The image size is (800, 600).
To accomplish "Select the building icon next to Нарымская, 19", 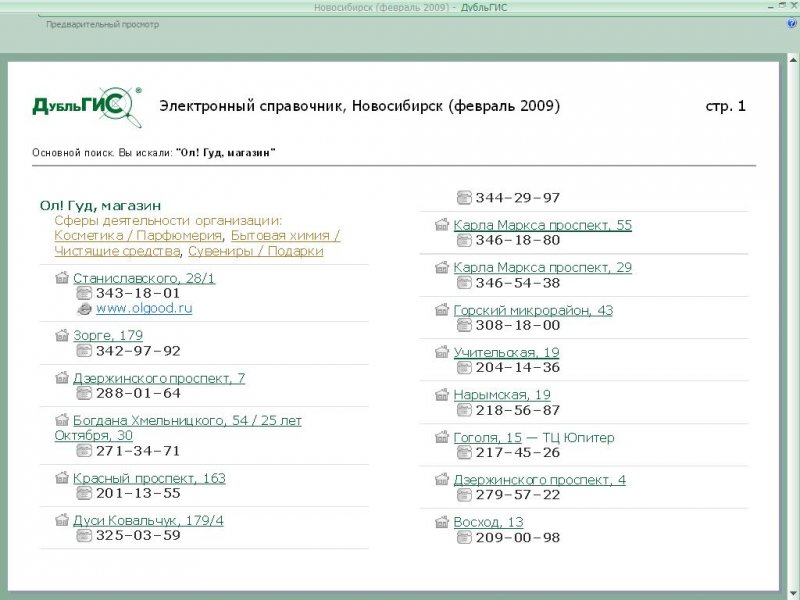I will 442,394.
